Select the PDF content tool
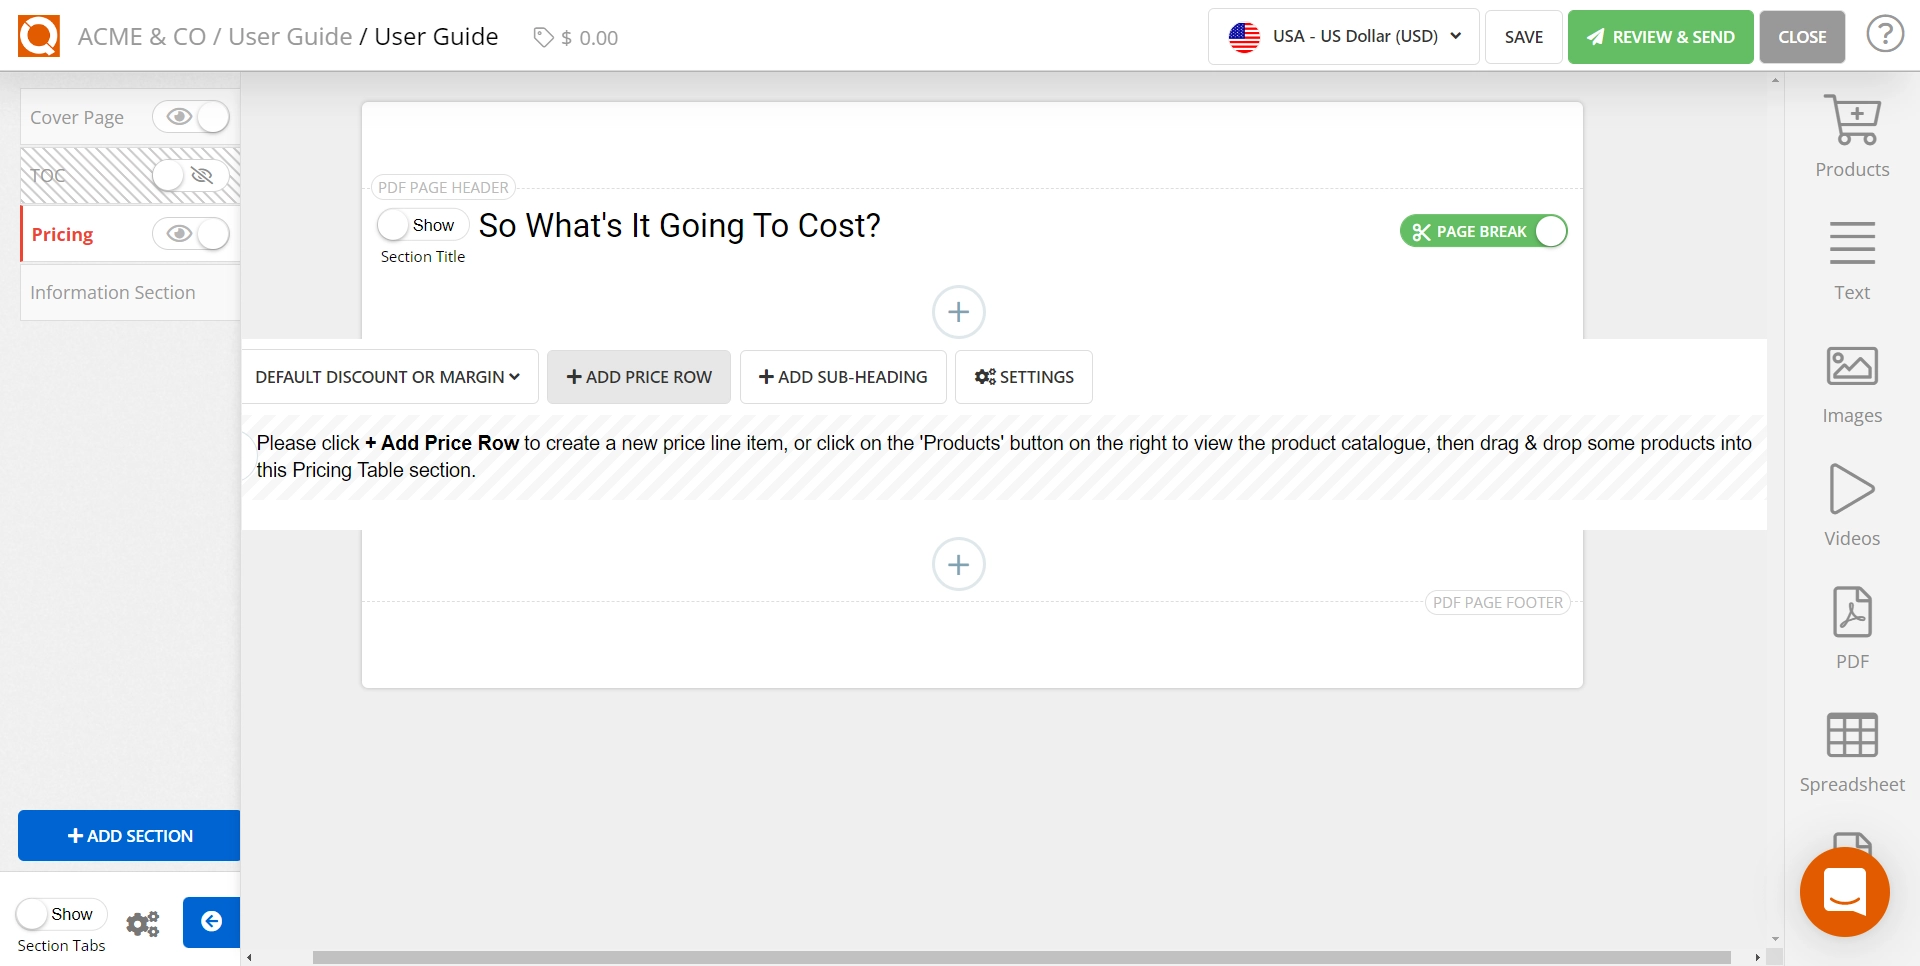 click(1851, 629)
